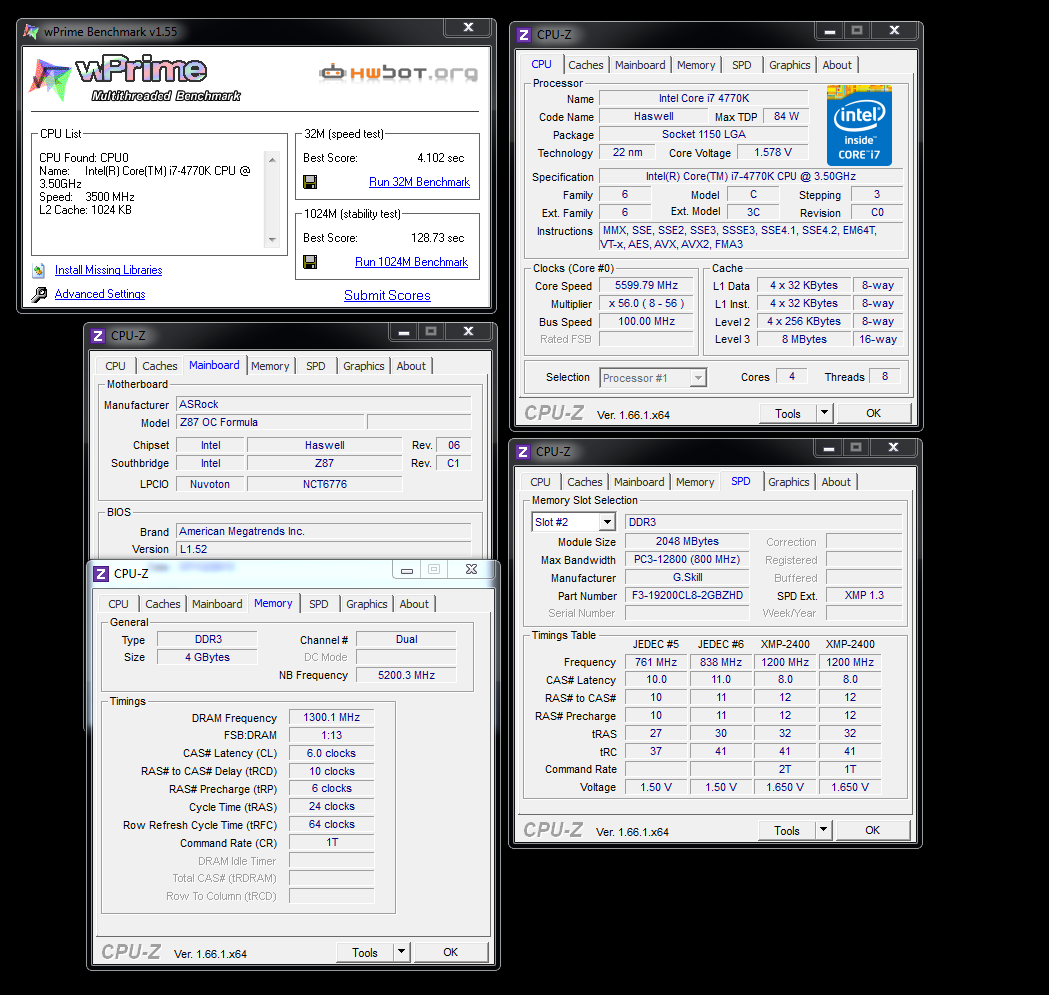This screenshot has width=1049, height=995.
Task: Switch to Memory tab in the SPD window
Action: coord(695,482)
